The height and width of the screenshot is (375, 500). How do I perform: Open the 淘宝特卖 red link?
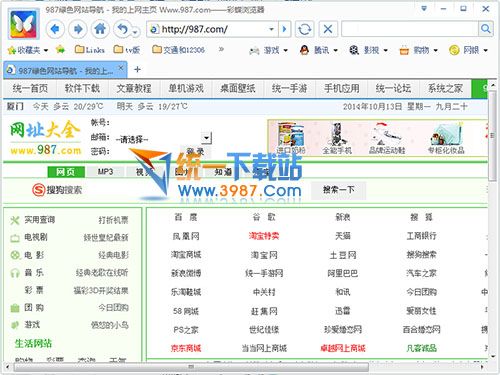tap(264, 236)
